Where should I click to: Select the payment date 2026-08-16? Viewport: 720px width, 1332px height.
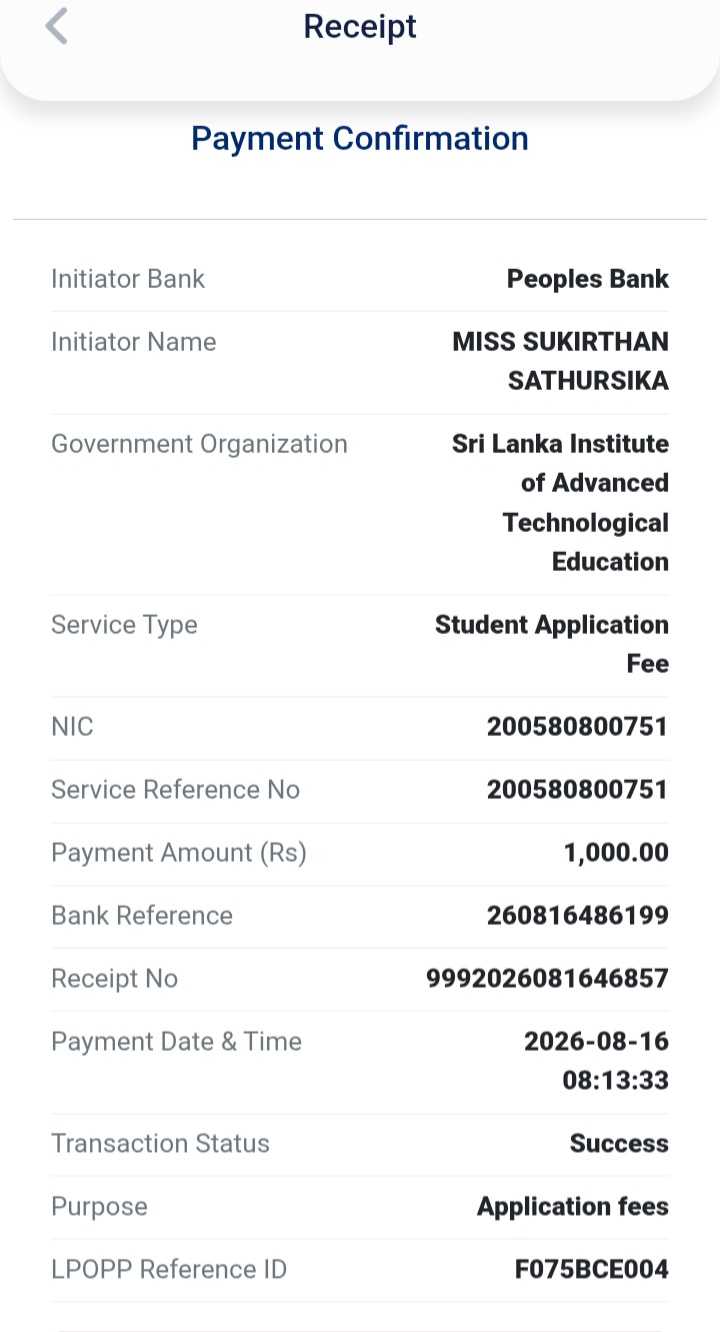click(x=597, y=1041)
